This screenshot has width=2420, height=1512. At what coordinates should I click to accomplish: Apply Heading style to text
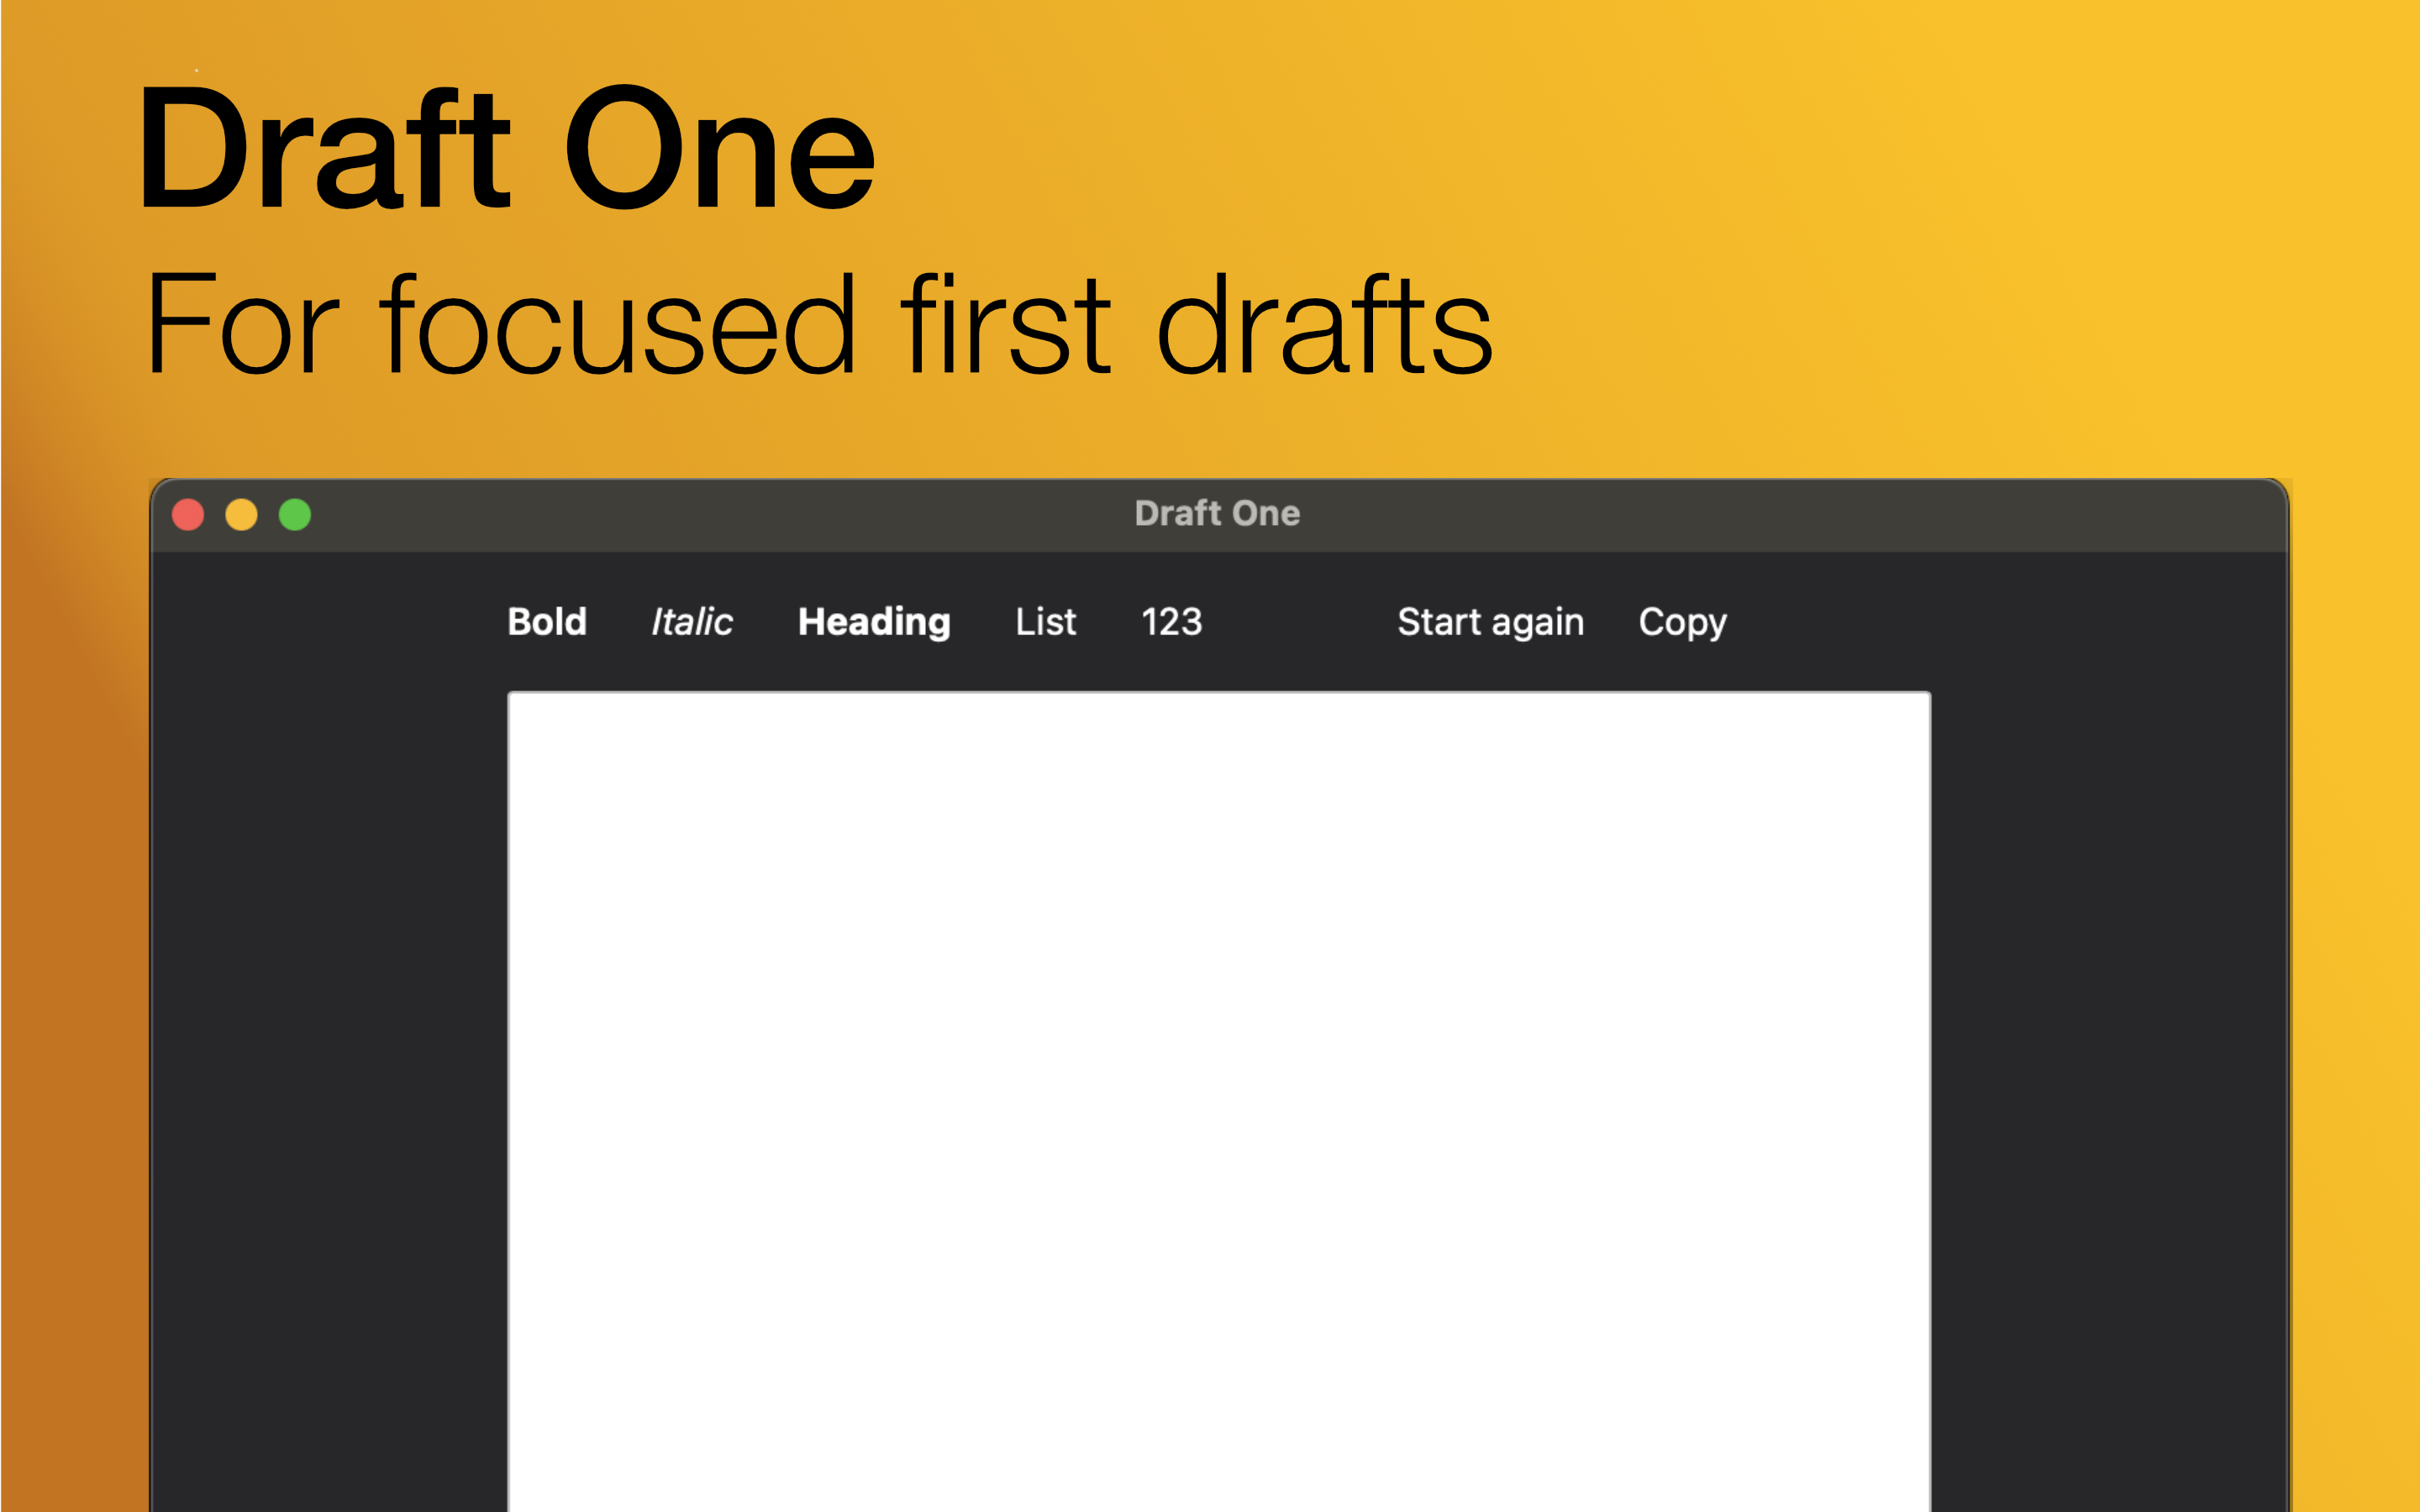pyautogui.click(x=875, y=620)
